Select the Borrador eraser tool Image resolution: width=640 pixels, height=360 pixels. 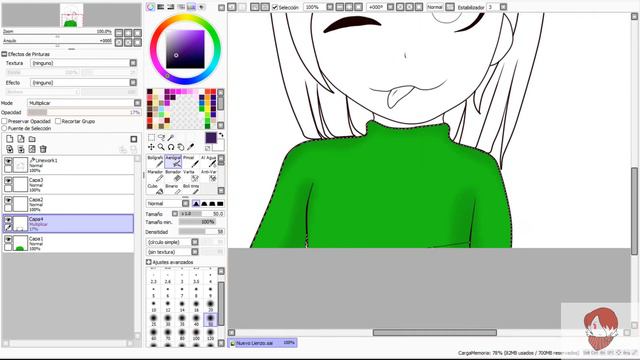pyautogui.click(x=173, y=176)
